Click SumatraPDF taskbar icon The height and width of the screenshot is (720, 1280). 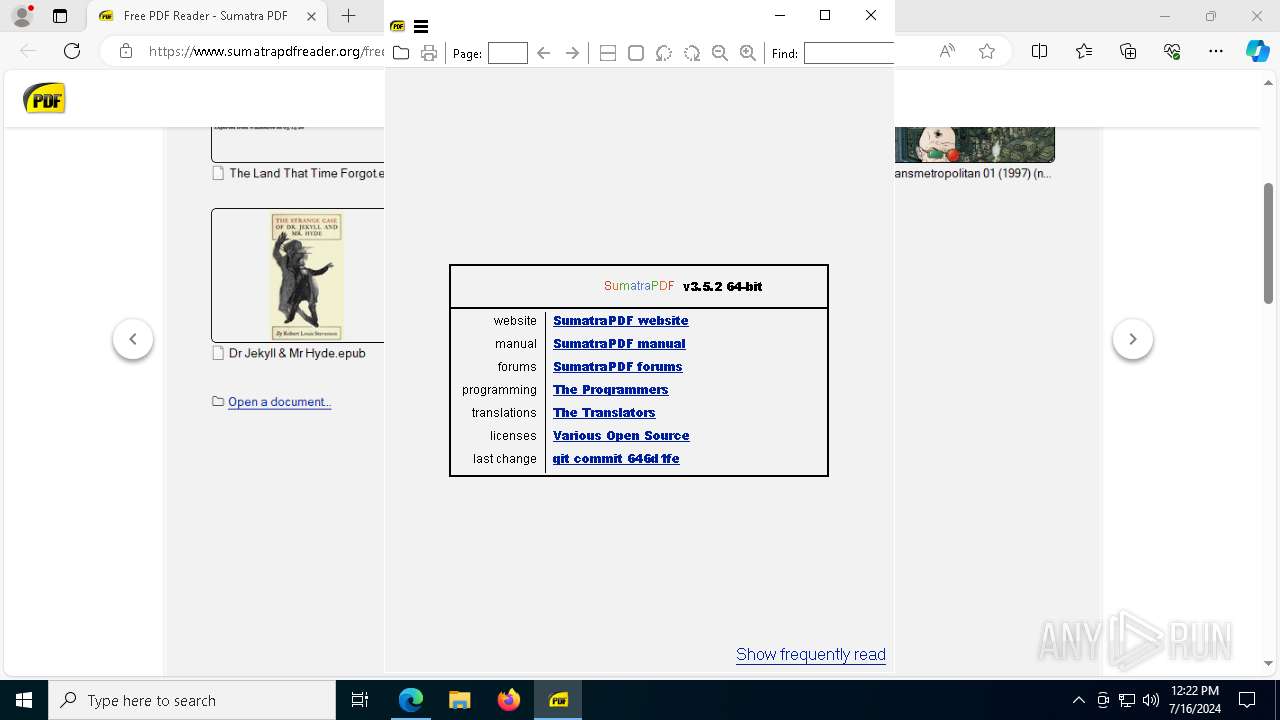[x=558, y=701]
